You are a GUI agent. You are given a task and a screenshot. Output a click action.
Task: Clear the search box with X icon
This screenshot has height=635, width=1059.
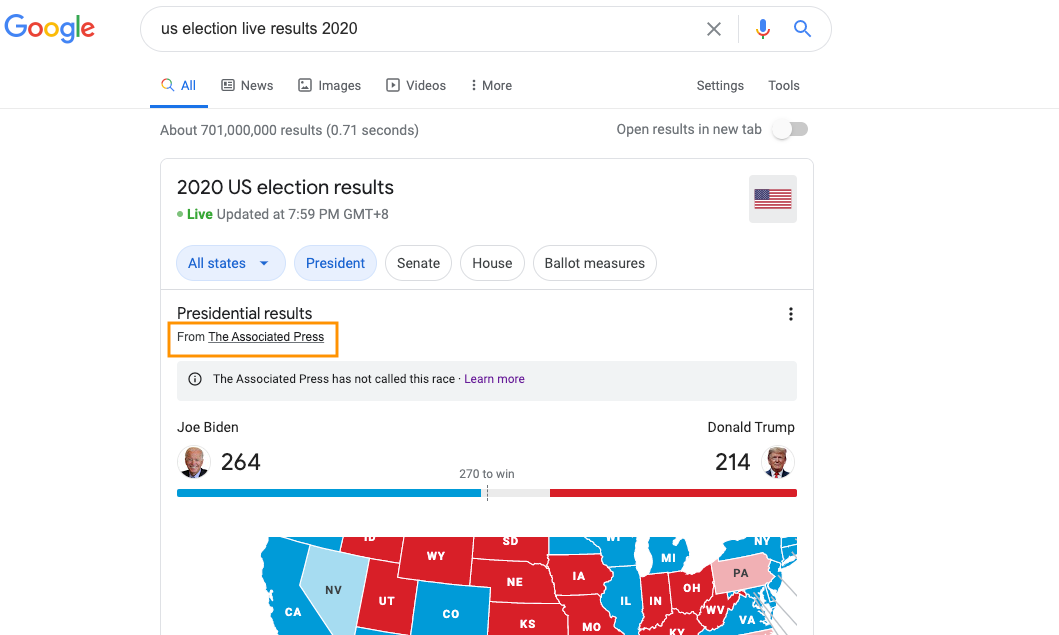[x=714, y=29]
